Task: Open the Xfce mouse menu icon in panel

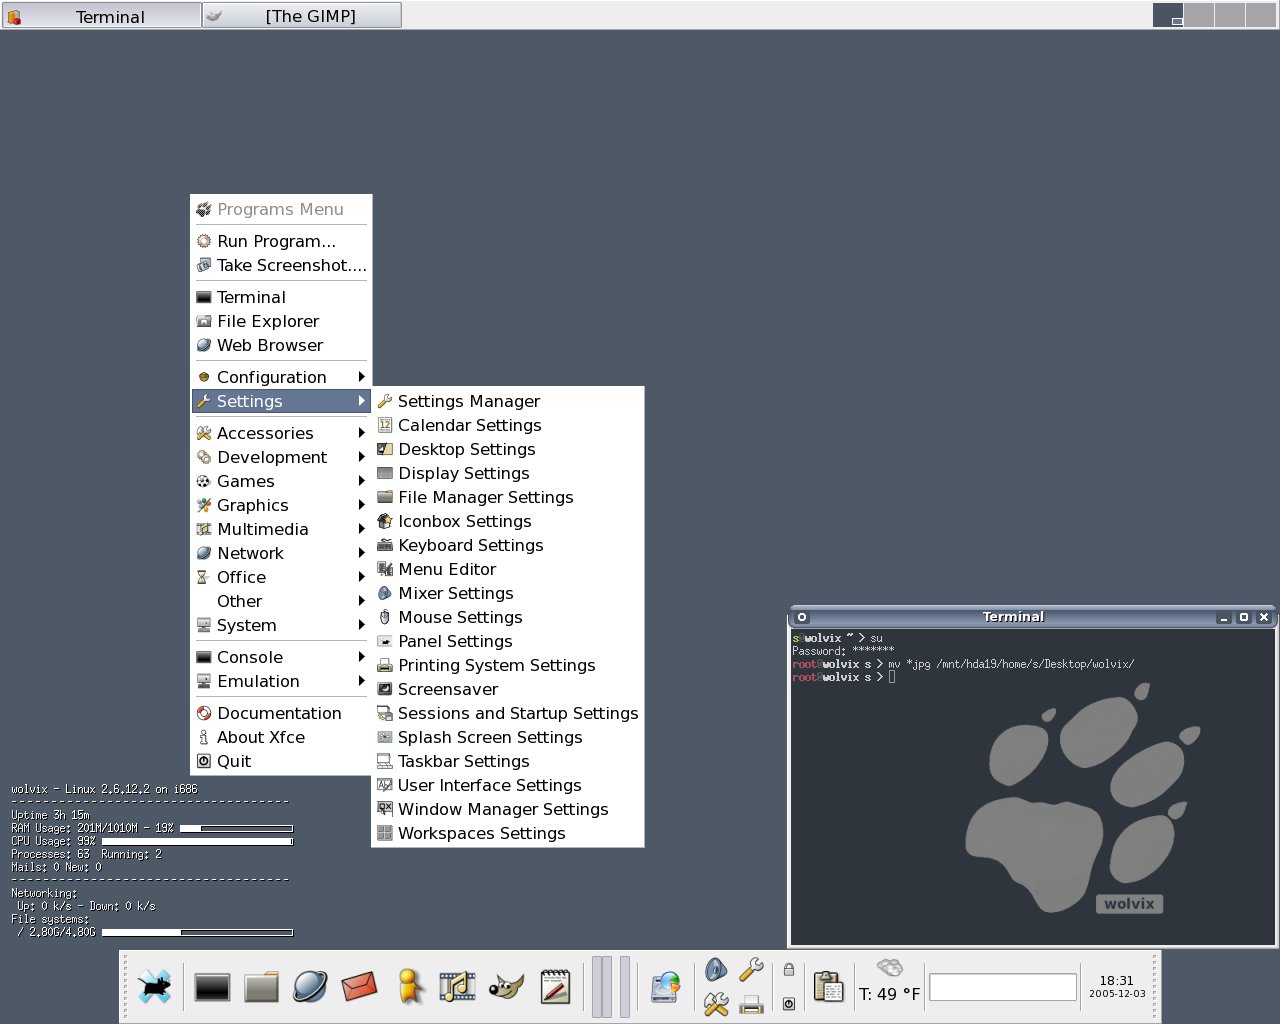Action: click(155, 987)
